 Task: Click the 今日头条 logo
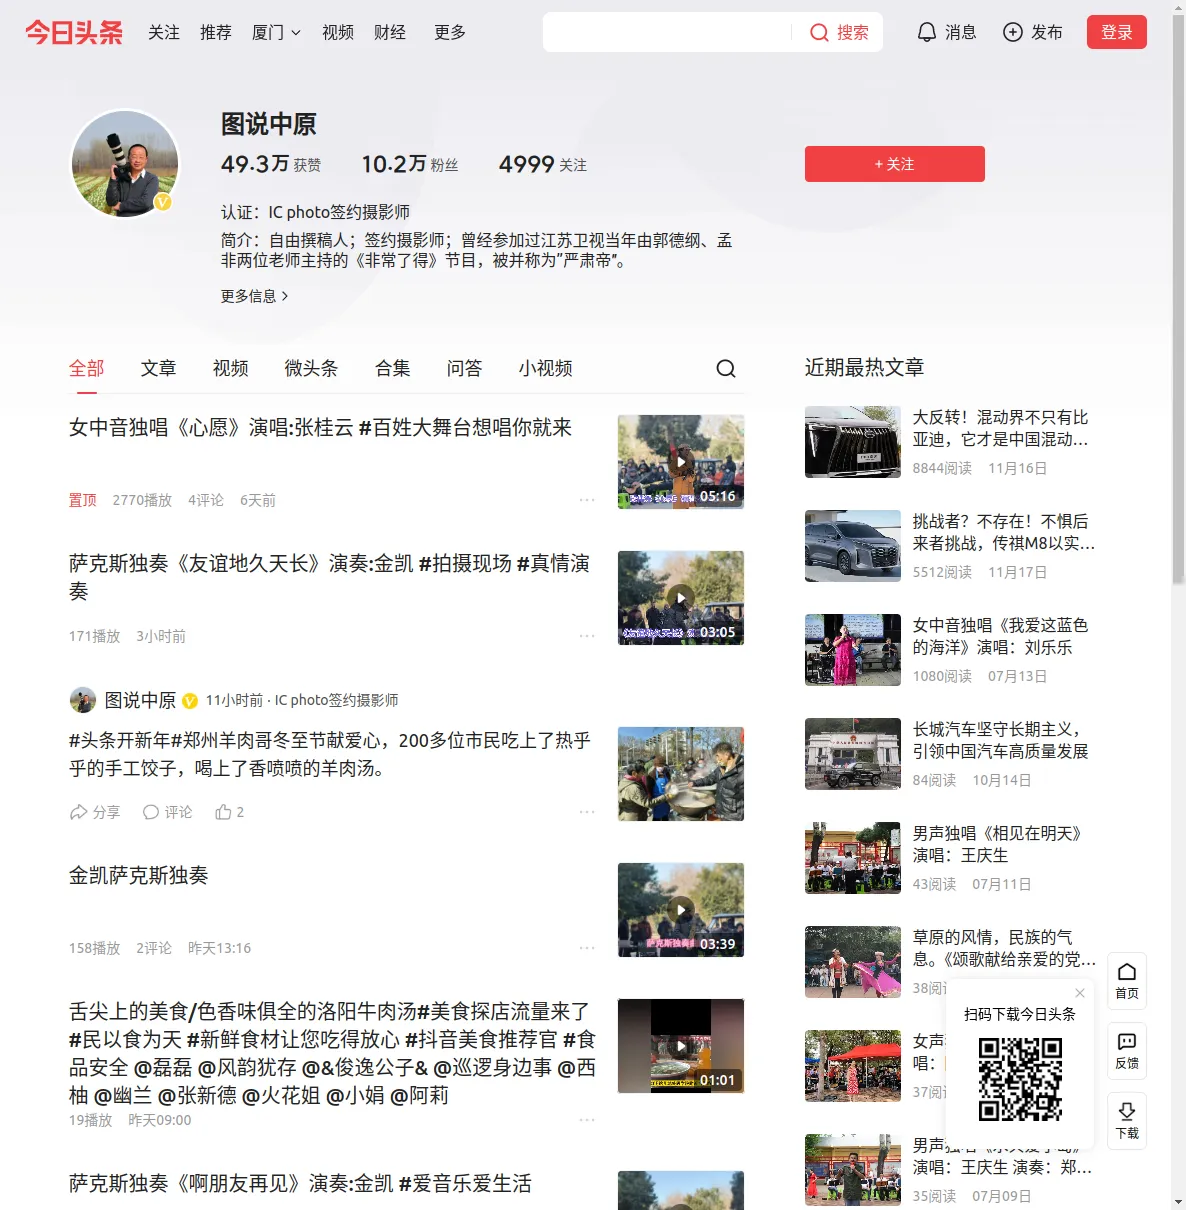(x=74, y=32)
